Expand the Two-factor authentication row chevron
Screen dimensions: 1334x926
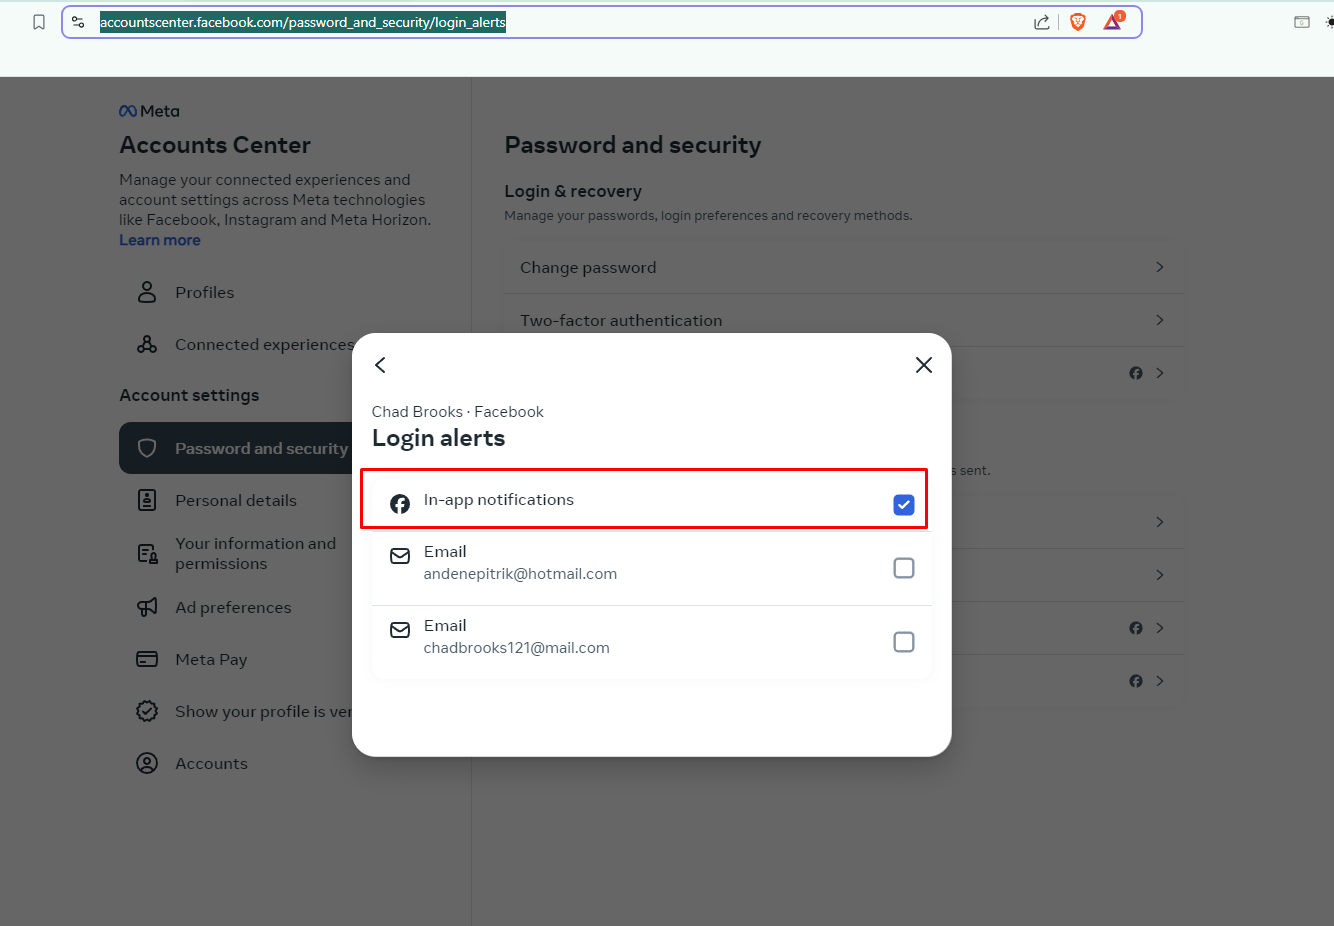click(x=1159, y=320)
